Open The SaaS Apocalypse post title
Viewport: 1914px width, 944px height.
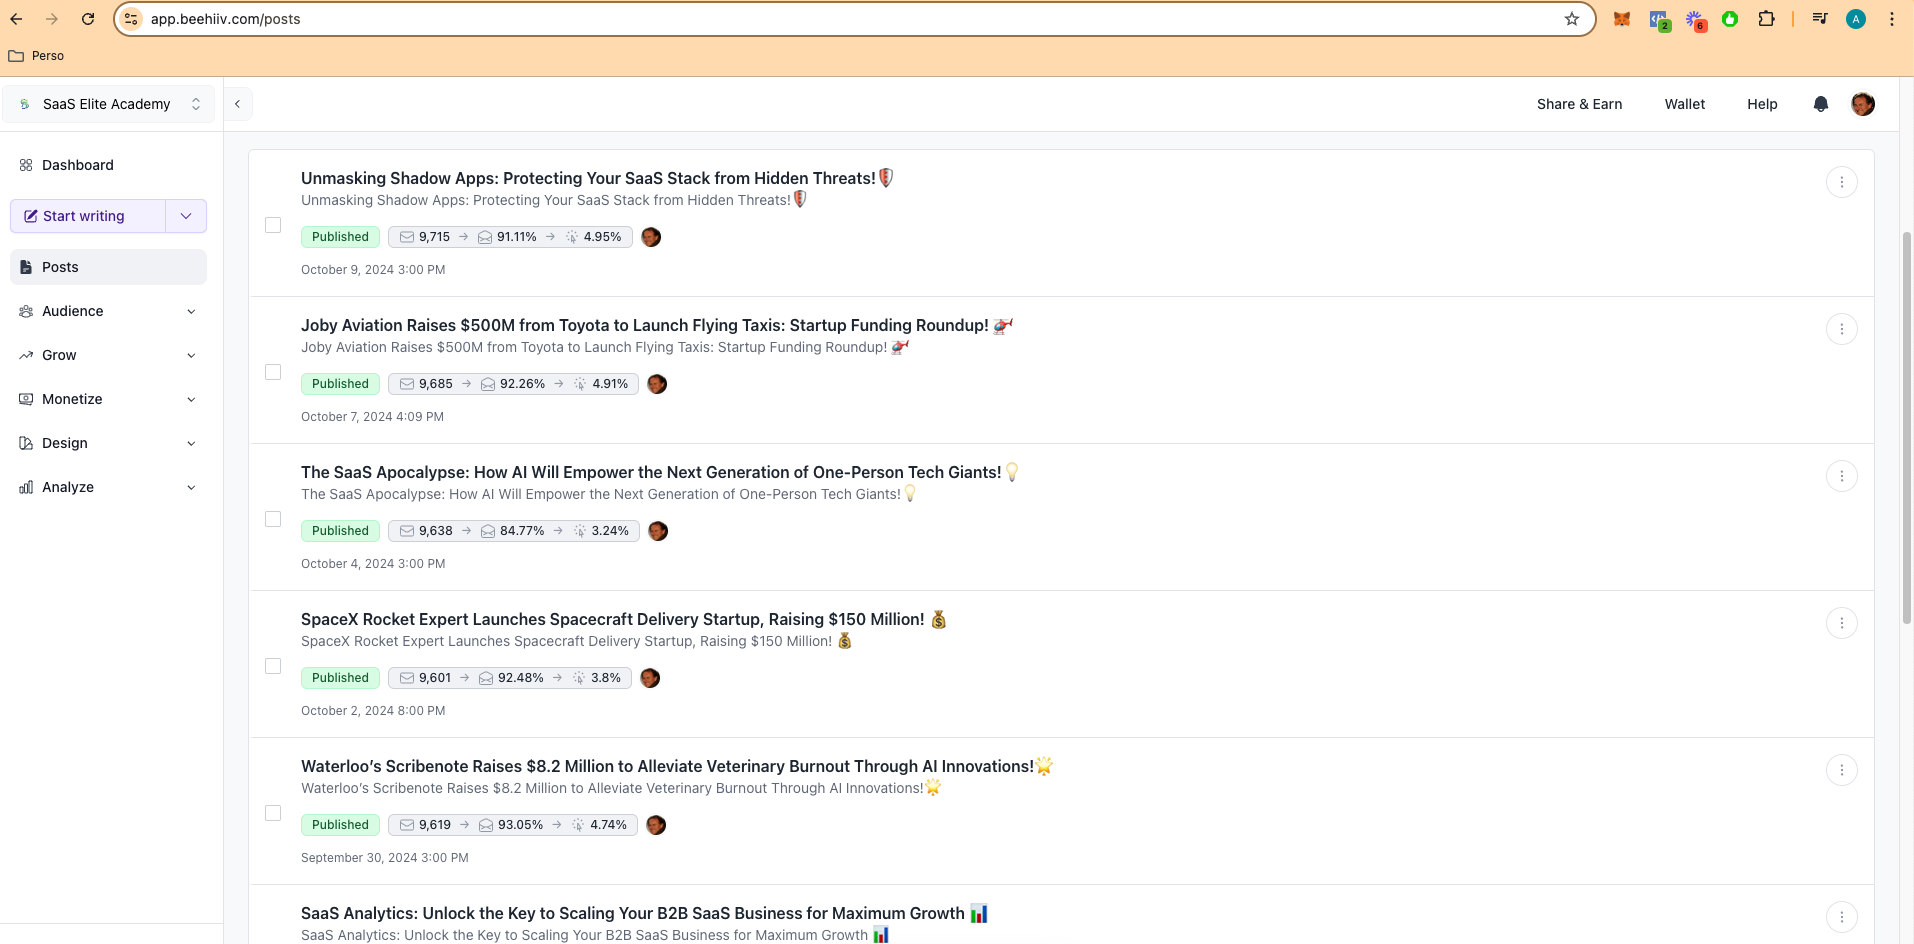660,472
